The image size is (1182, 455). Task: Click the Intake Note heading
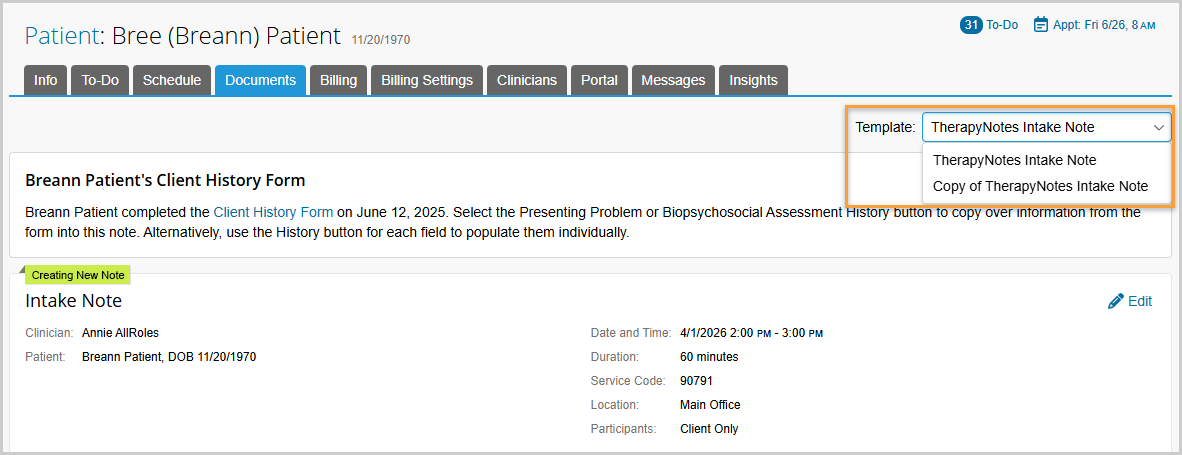[x=73, y=301]
